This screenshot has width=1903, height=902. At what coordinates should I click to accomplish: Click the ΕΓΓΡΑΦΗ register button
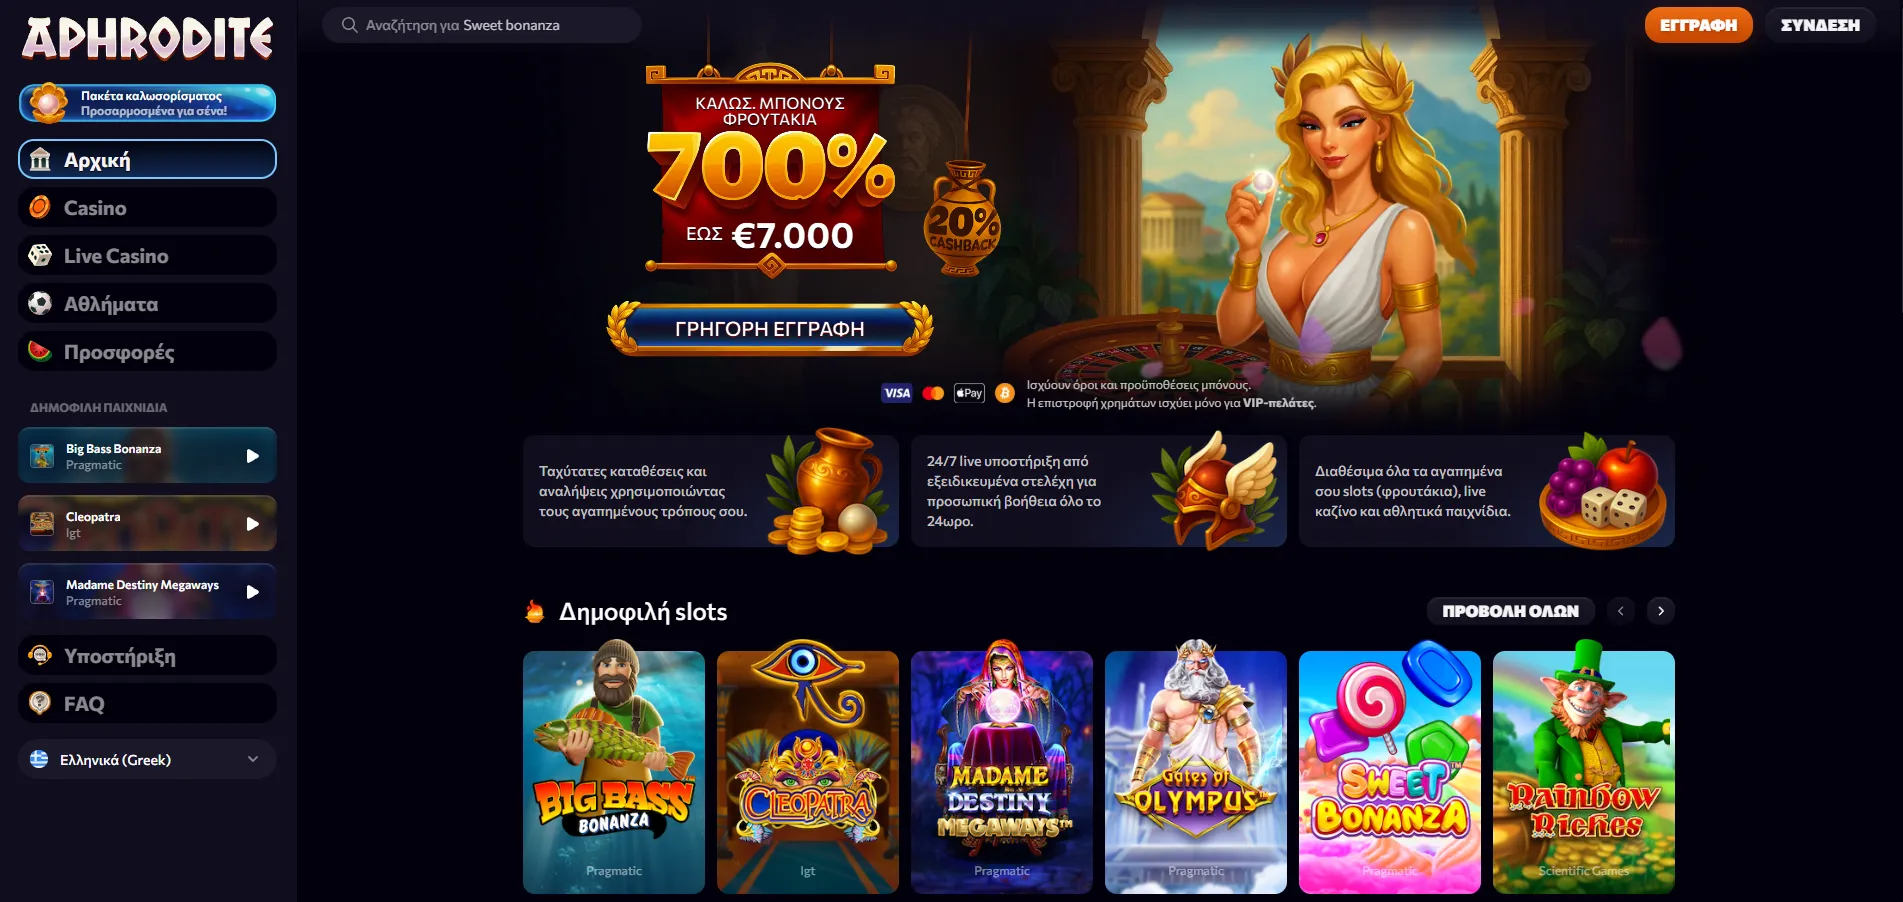(1698, 25)
